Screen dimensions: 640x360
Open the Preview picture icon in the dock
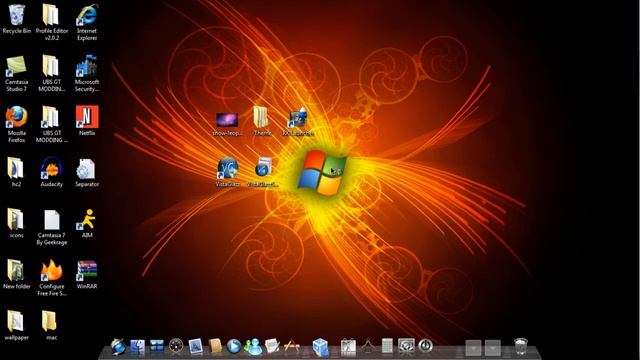(x=196, y=347)
